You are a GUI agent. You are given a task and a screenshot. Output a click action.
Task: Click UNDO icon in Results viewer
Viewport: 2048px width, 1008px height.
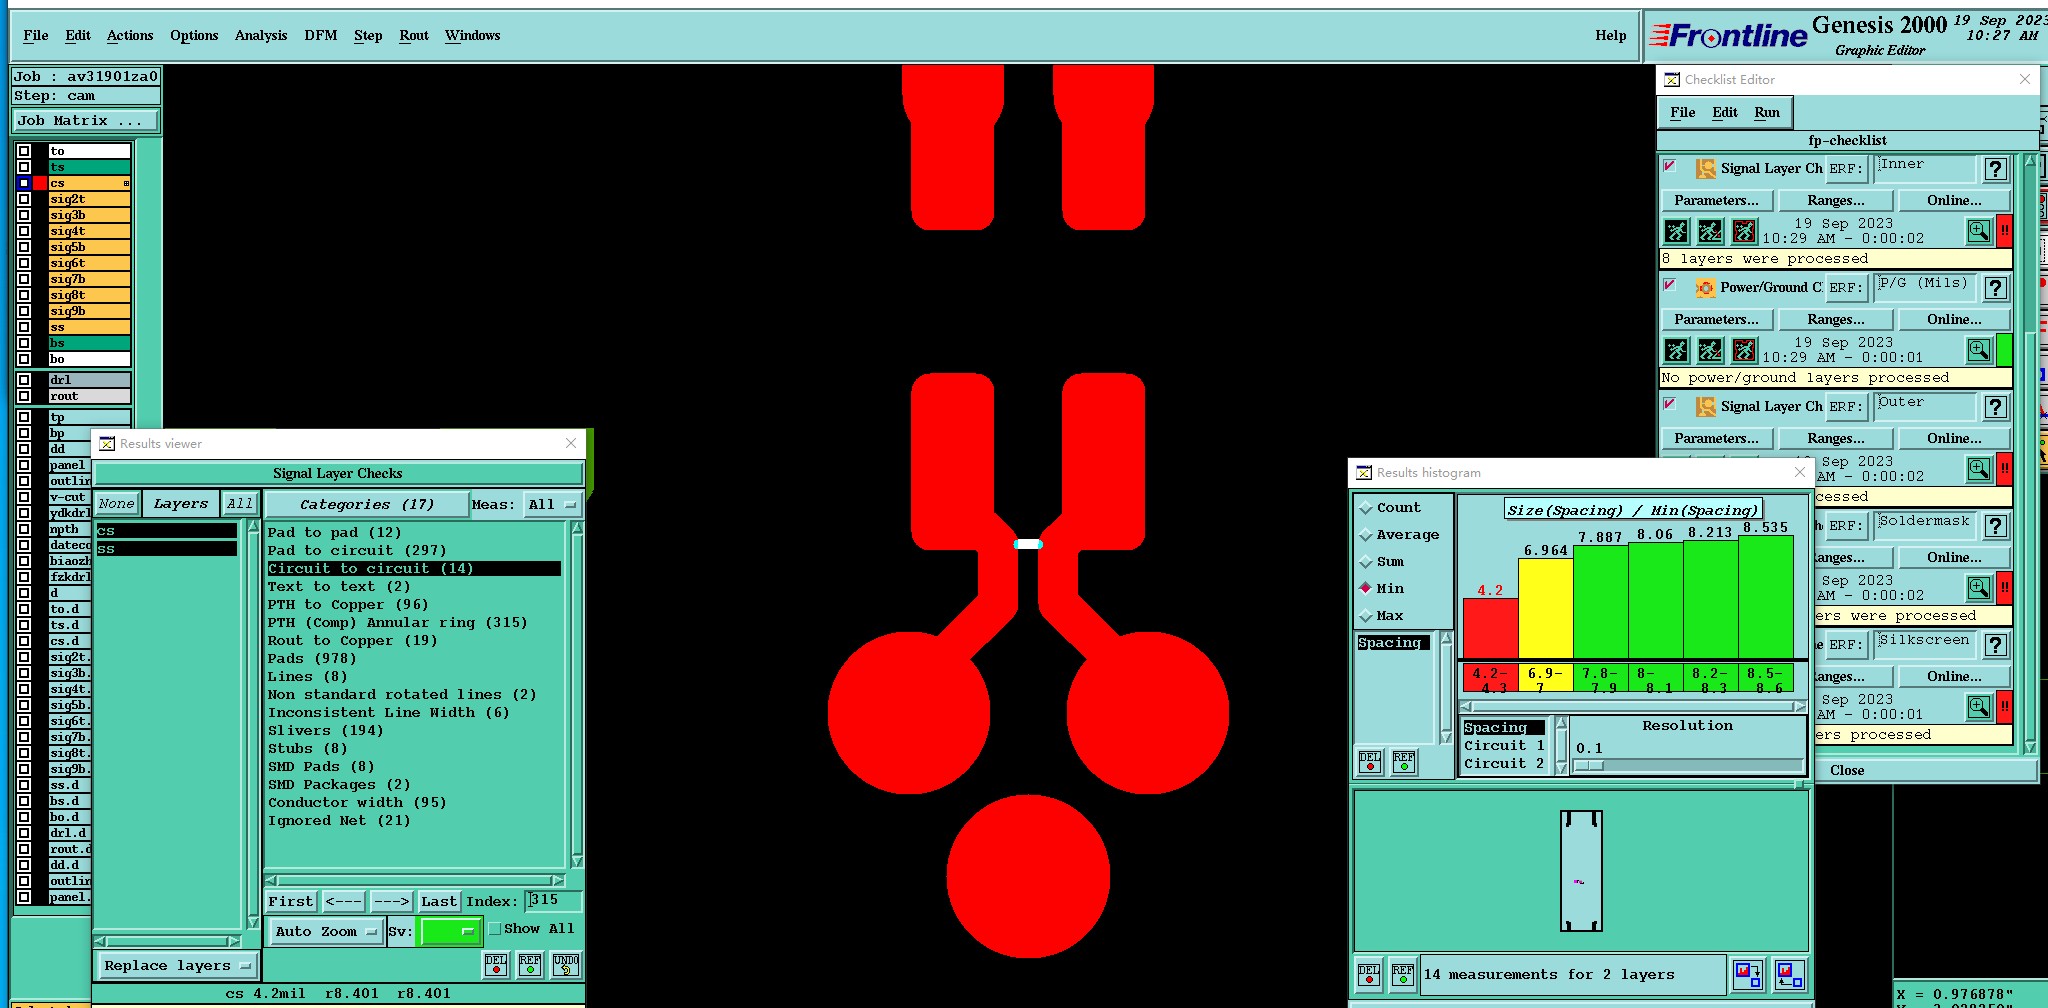(566, 964)
